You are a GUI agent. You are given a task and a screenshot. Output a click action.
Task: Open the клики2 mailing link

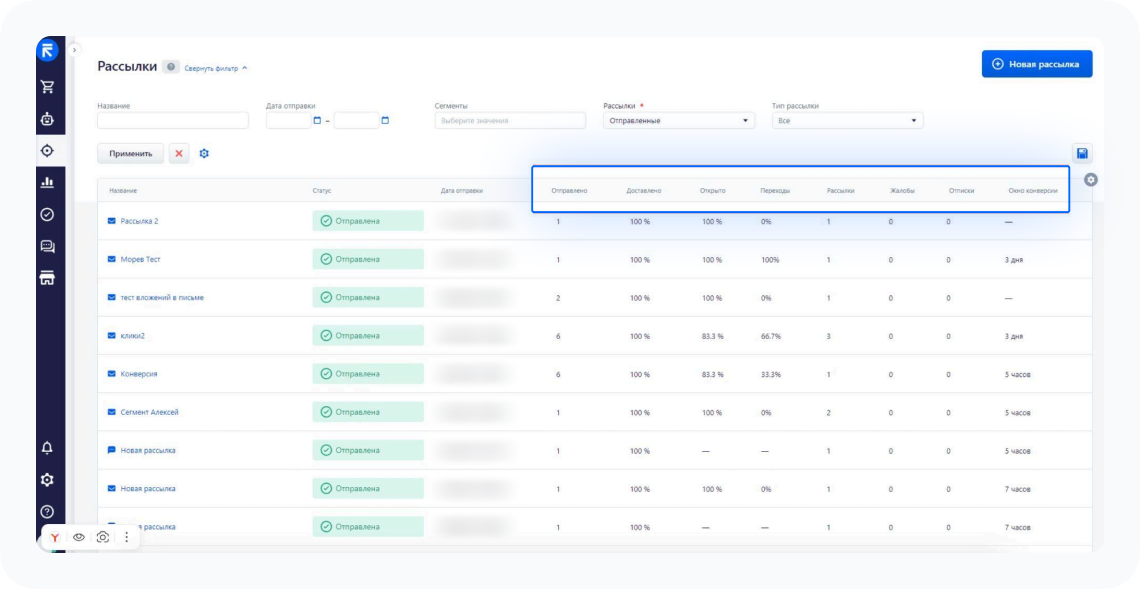pyautogui.click(x=132, y=336)
